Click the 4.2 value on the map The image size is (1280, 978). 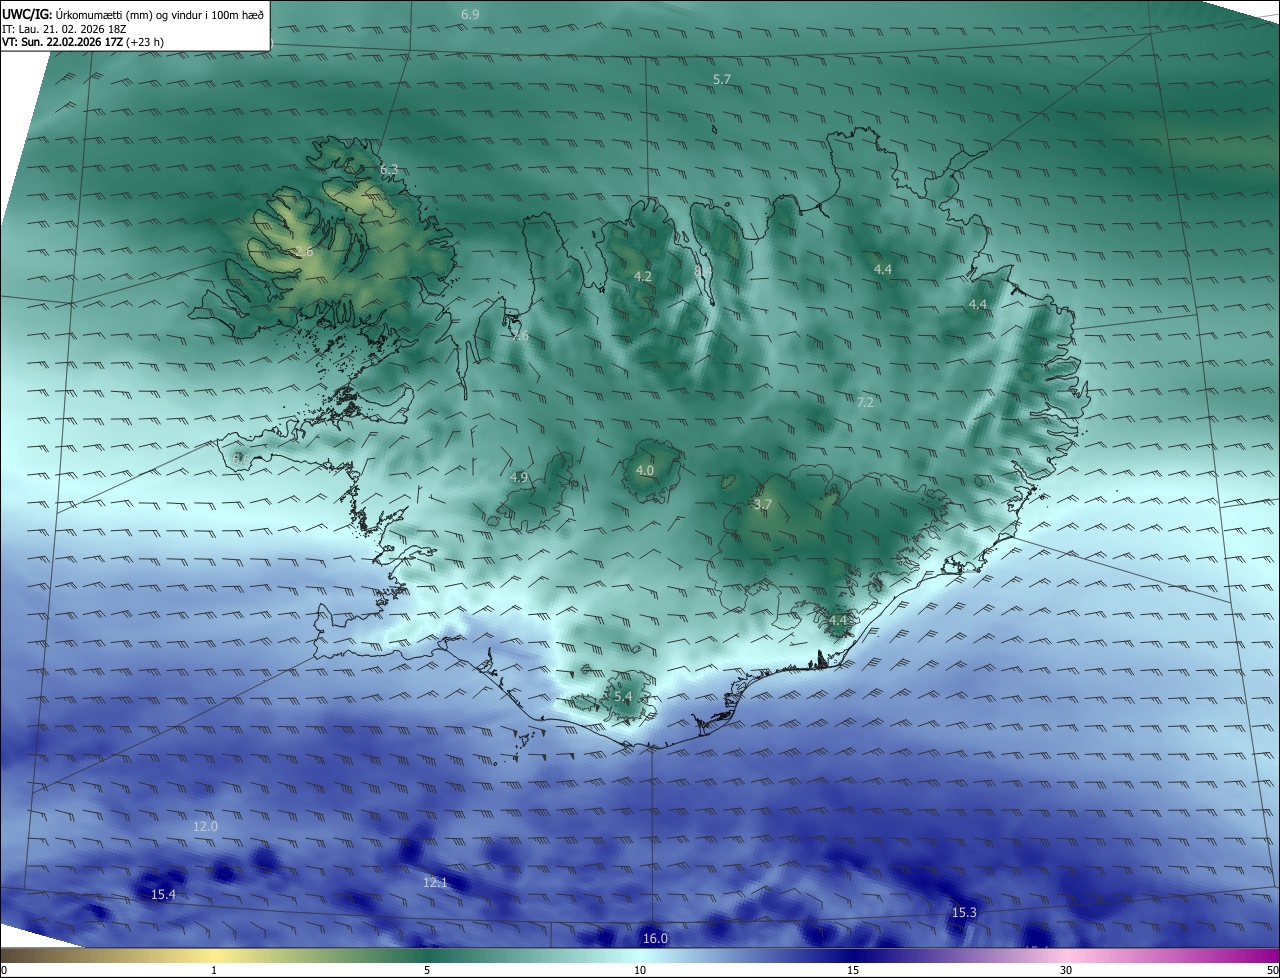tap(643, 276)
